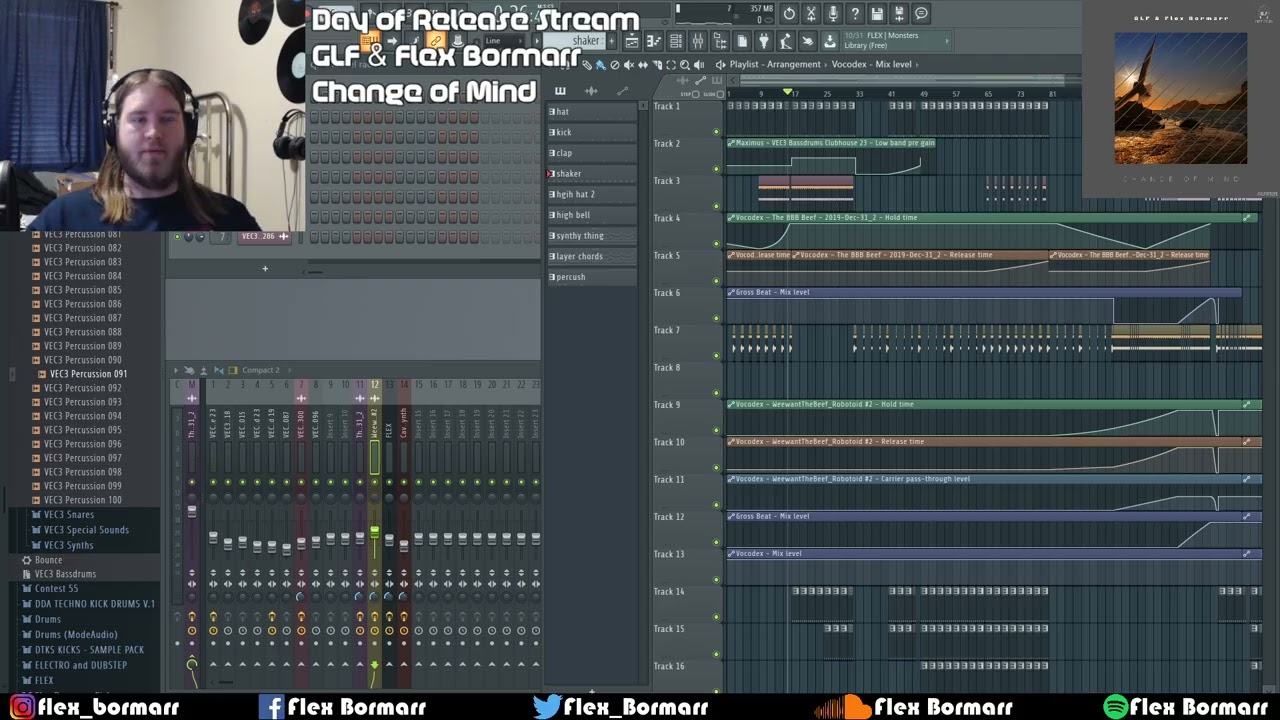Click the channel's mixer track number 7 field
This screenshot has width=1280, height=720.
222,237
